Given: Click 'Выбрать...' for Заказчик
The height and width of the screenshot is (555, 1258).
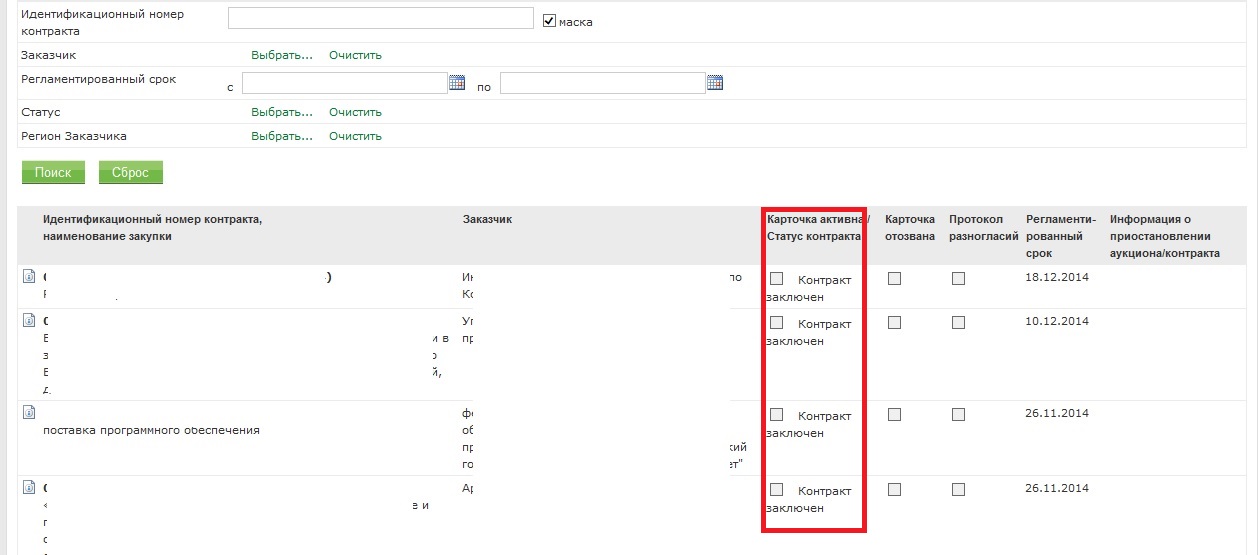Looking at the screenshot, I should coord(281,55).
